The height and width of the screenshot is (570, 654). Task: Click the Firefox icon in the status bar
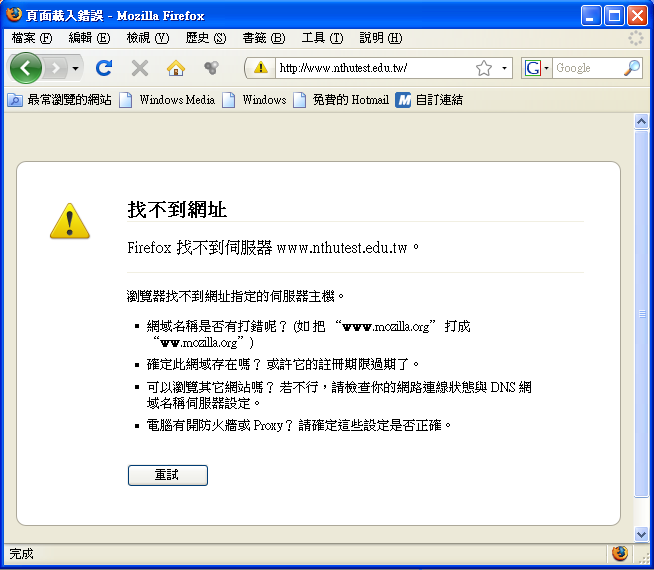pyautogui.click(x=619, y=553)
